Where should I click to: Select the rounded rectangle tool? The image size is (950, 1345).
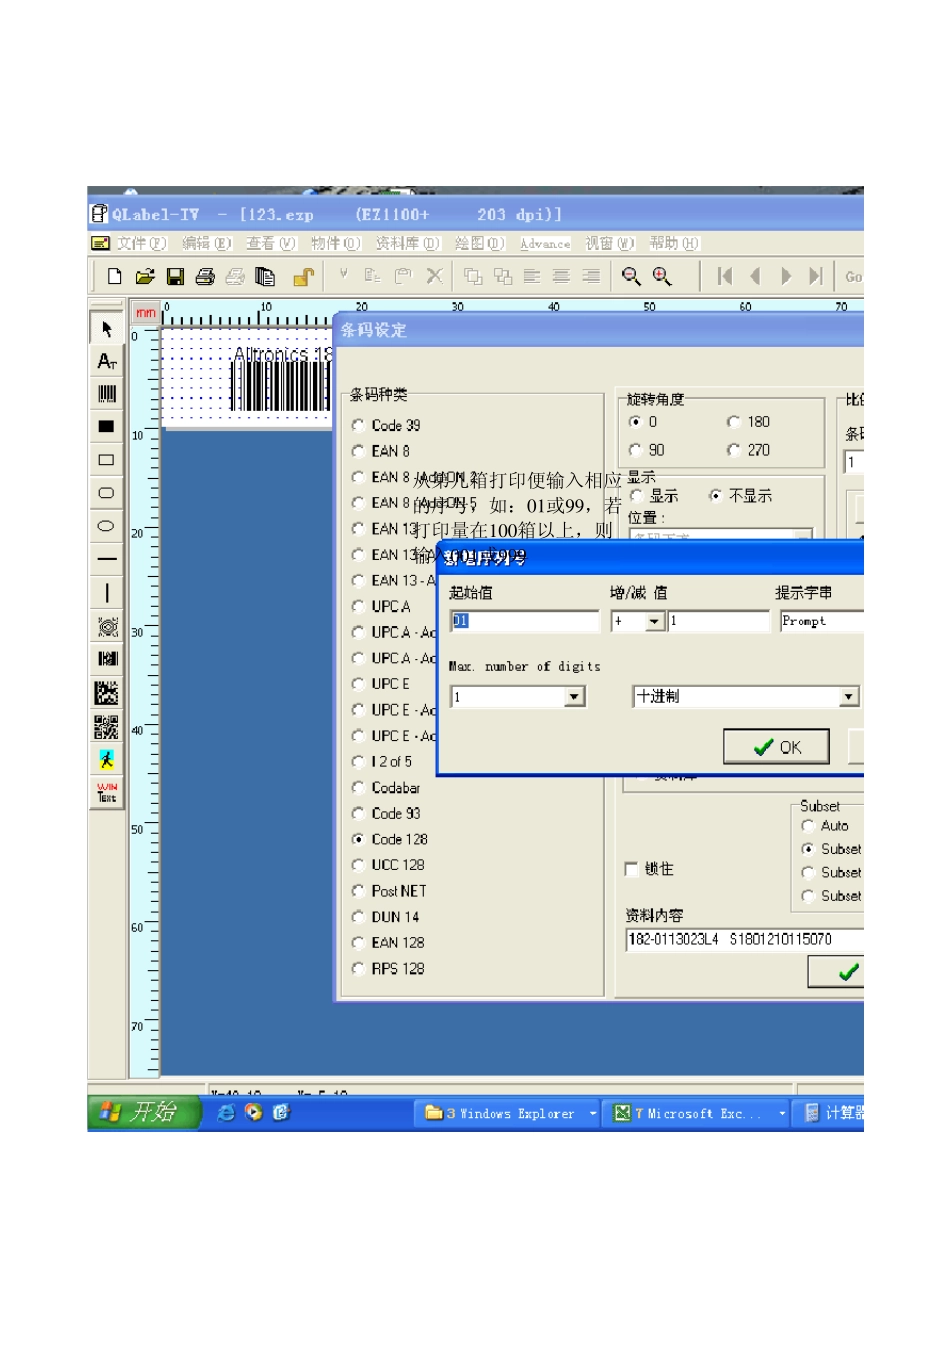pos(106,493)
